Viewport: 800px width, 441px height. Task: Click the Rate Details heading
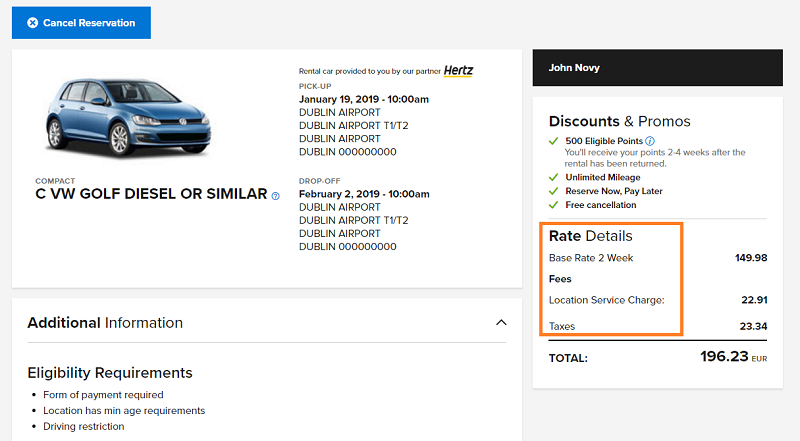pyautogui.click(x=590, y=236)
